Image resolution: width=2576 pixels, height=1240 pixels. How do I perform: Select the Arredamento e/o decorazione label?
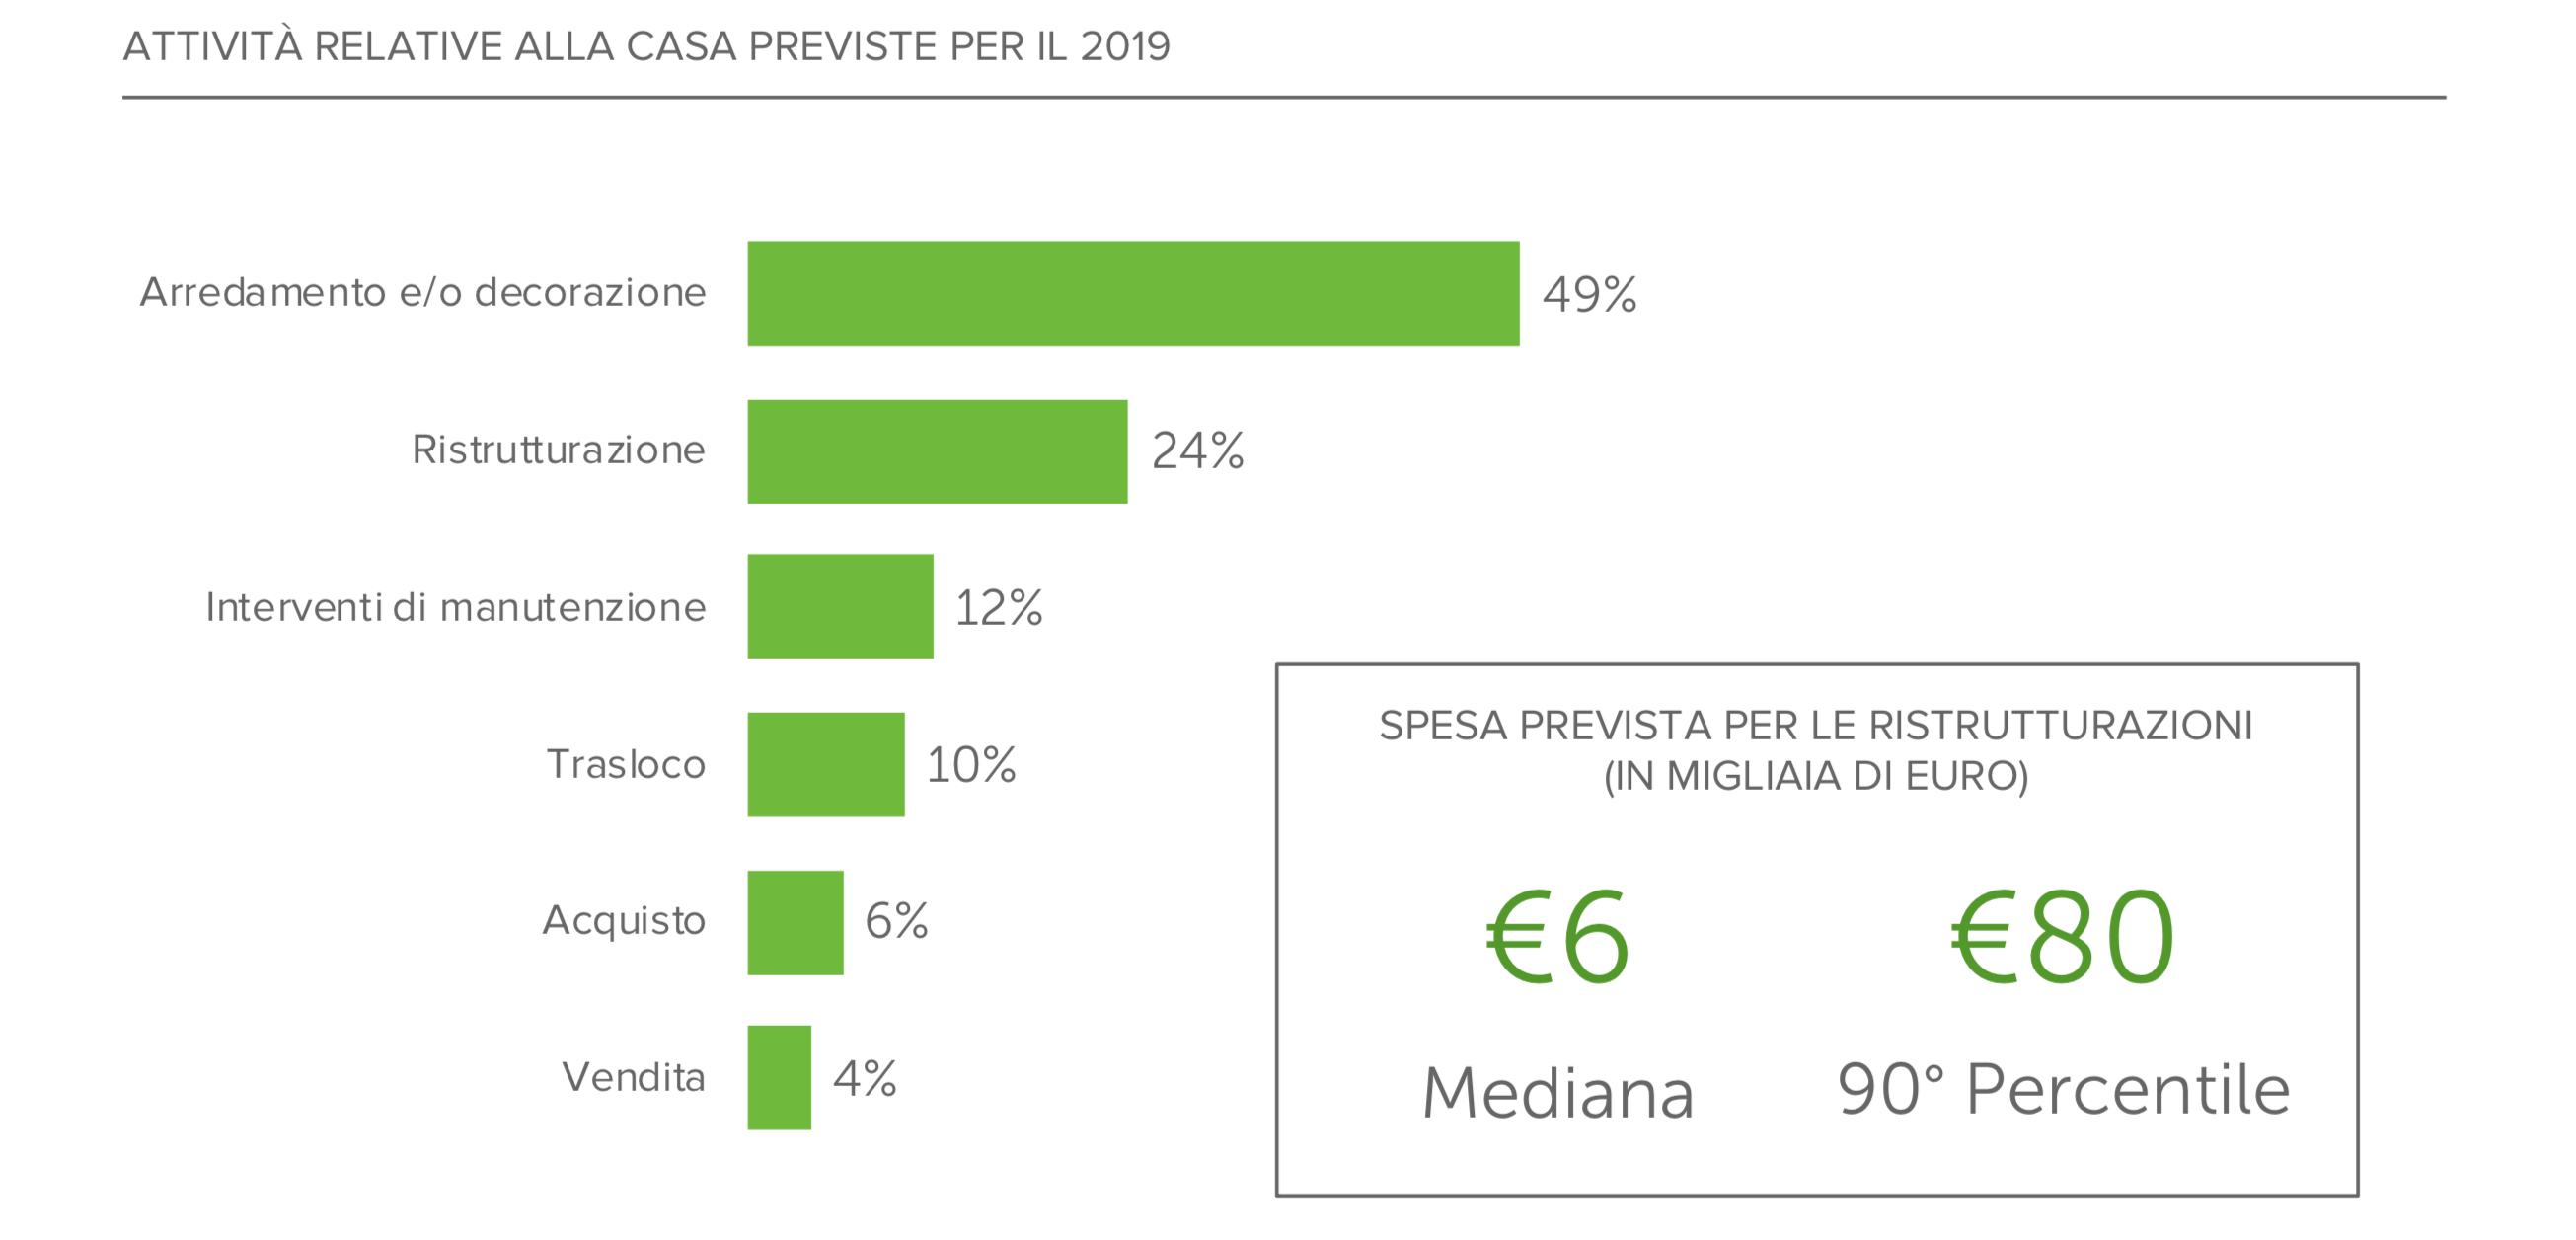(423, 292)
